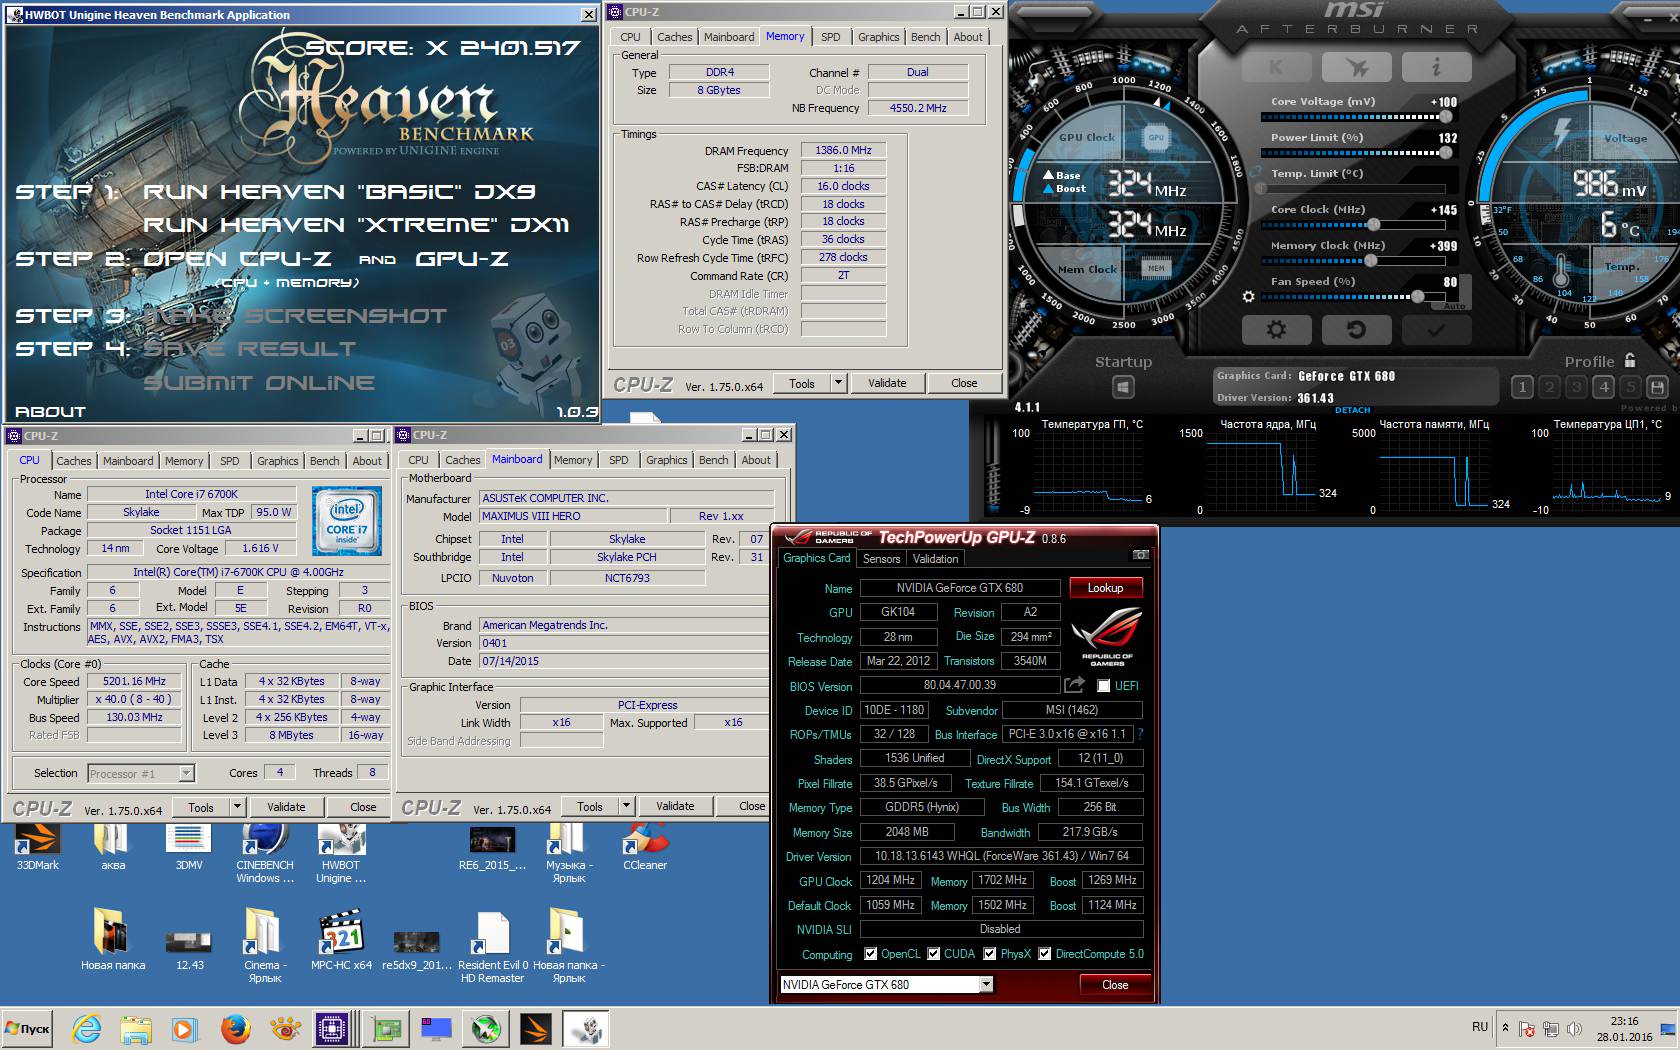The width and height of the screenshot is (1680, 1050).
Task: Click the BIOS export arrow icon in GPU-Z
Action: point(1074,685)
